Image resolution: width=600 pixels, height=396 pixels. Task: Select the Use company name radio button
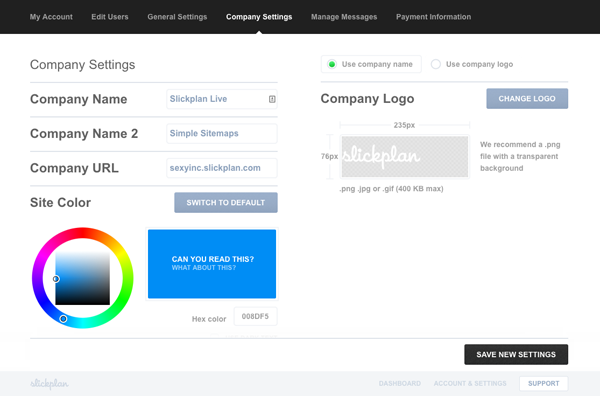pyautogui.click(x=332, y=64)
